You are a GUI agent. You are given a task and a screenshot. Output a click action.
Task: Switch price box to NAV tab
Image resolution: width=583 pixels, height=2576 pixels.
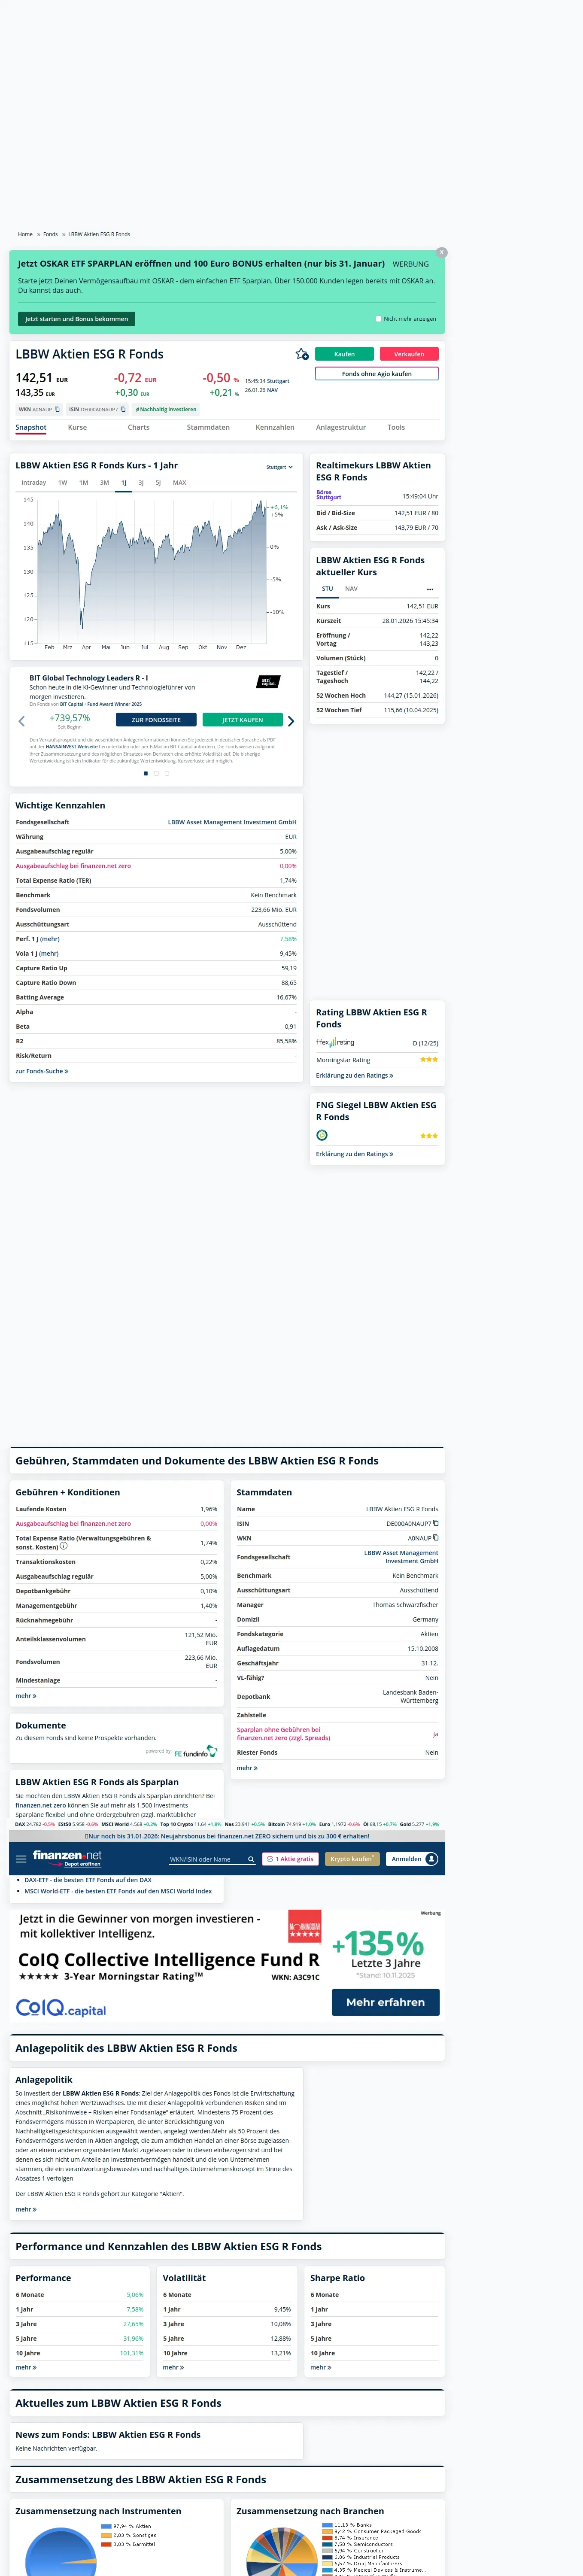pos(351,589)
